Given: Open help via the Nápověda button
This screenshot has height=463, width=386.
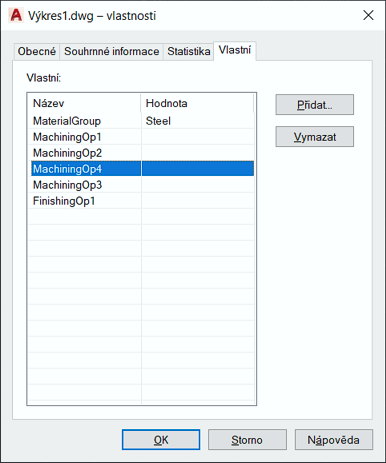Looking at the screenshot, I should [334, 440].
